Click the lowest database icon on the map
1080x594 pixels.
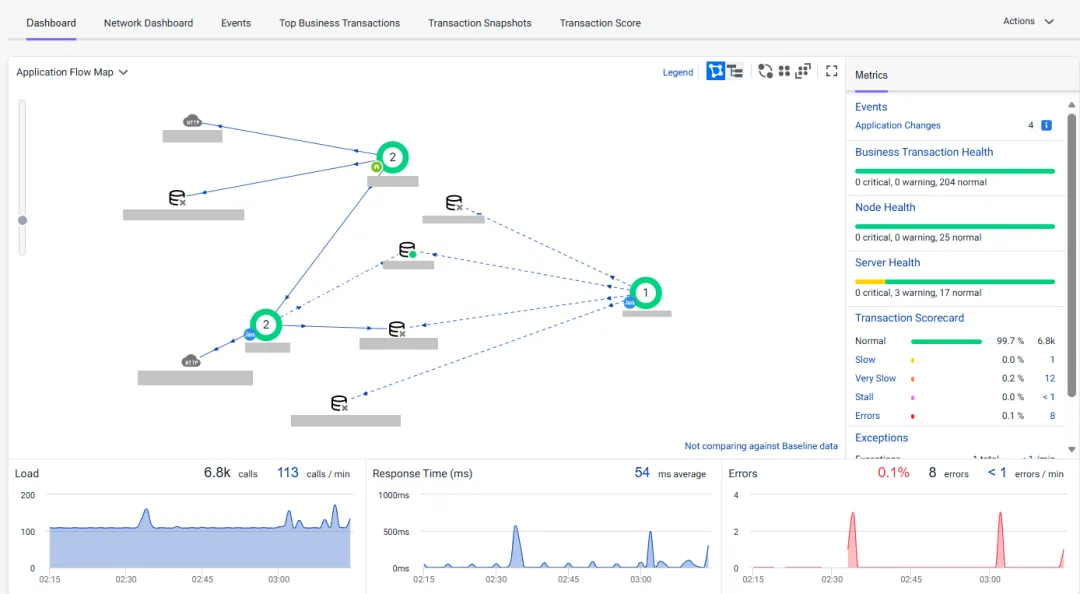(x=339, y=403)
